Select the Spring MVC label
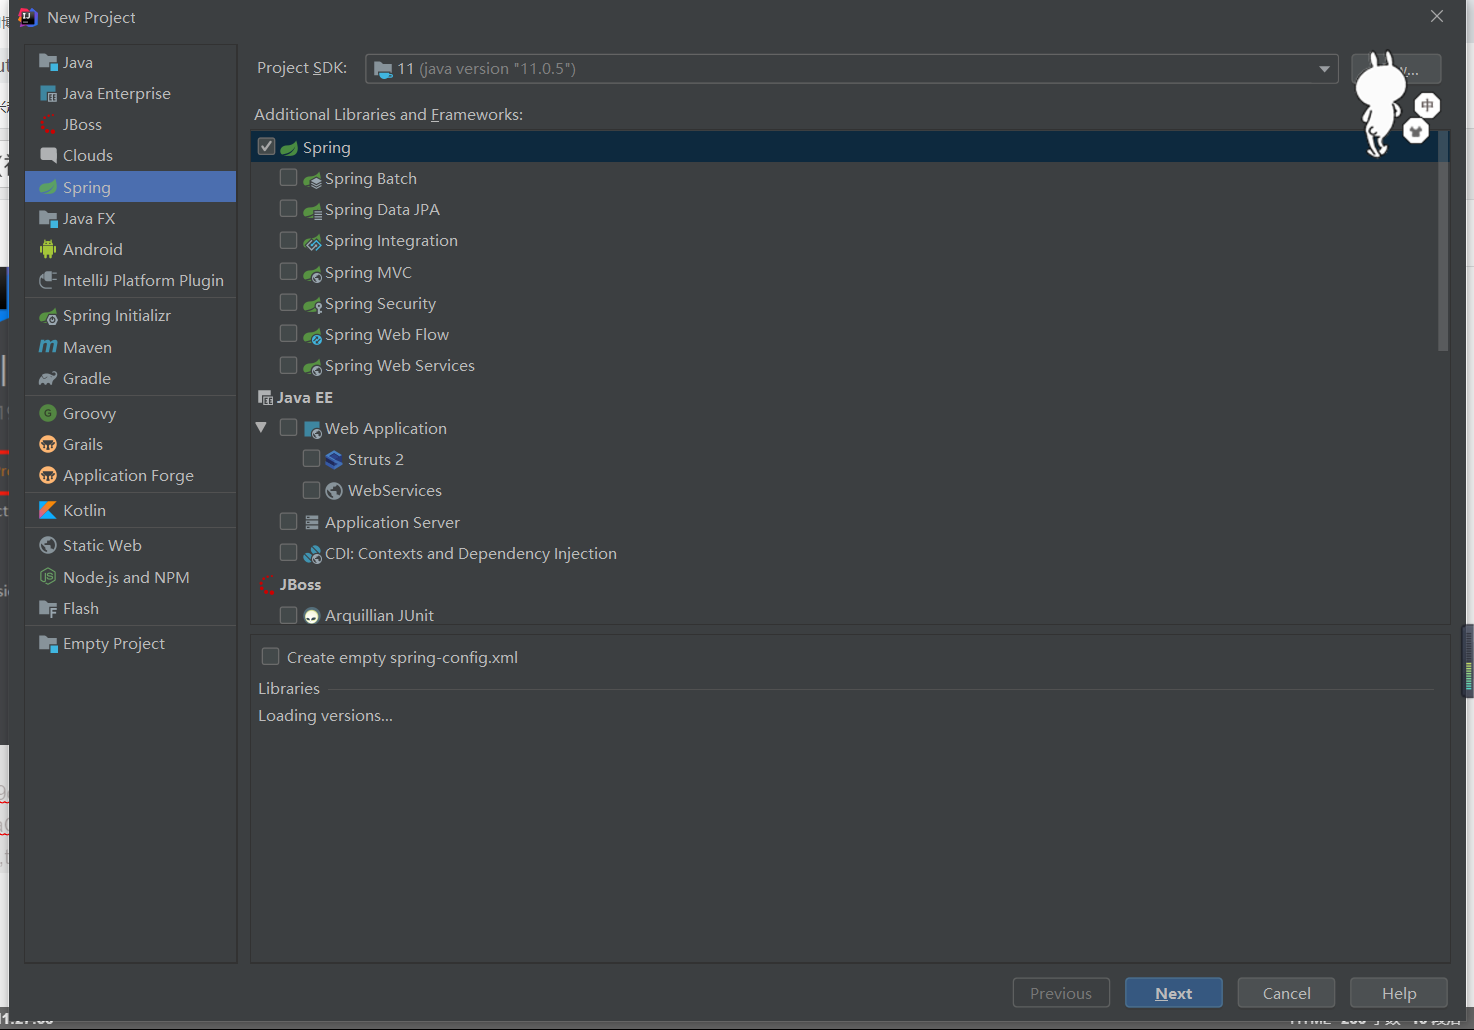The image size is (1474, 1030). click(368, 272)
